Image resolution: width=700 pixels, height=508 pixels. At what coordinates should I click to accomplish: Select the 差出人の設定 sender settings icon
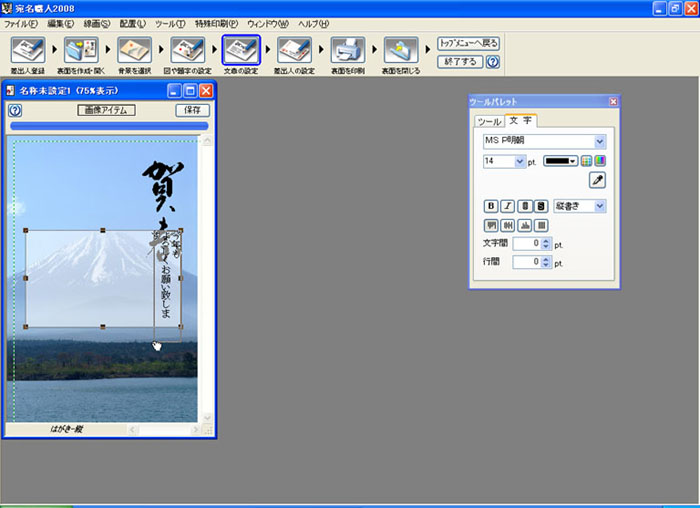[x=294, y=50]
